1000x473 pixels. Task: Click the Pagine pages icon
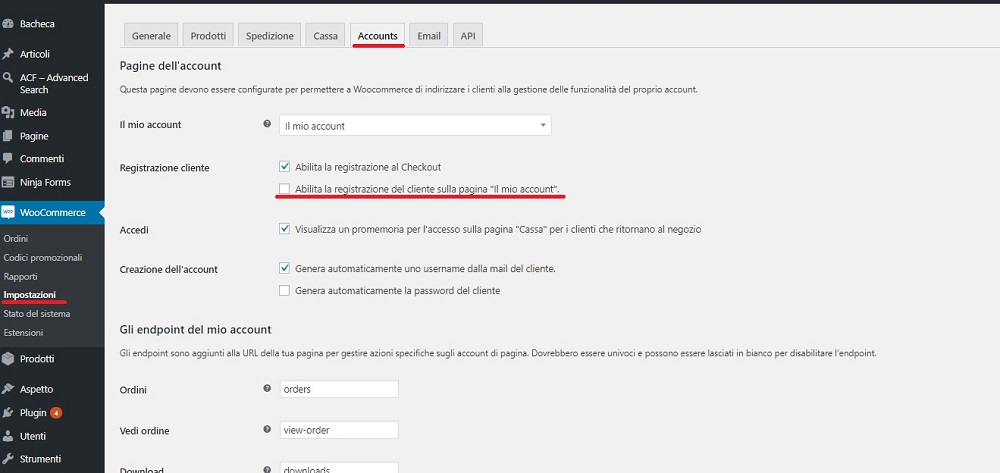[8, 136]
